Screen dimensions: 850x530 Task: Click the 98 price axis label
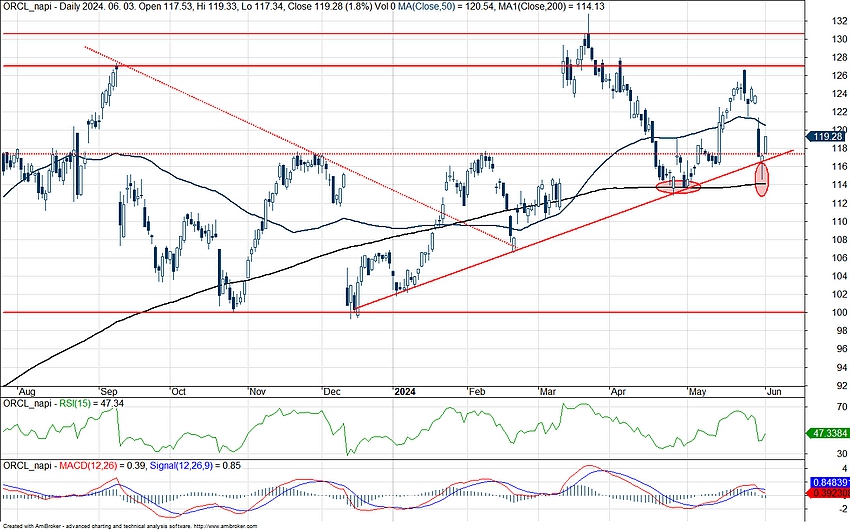tap(842, 331)
